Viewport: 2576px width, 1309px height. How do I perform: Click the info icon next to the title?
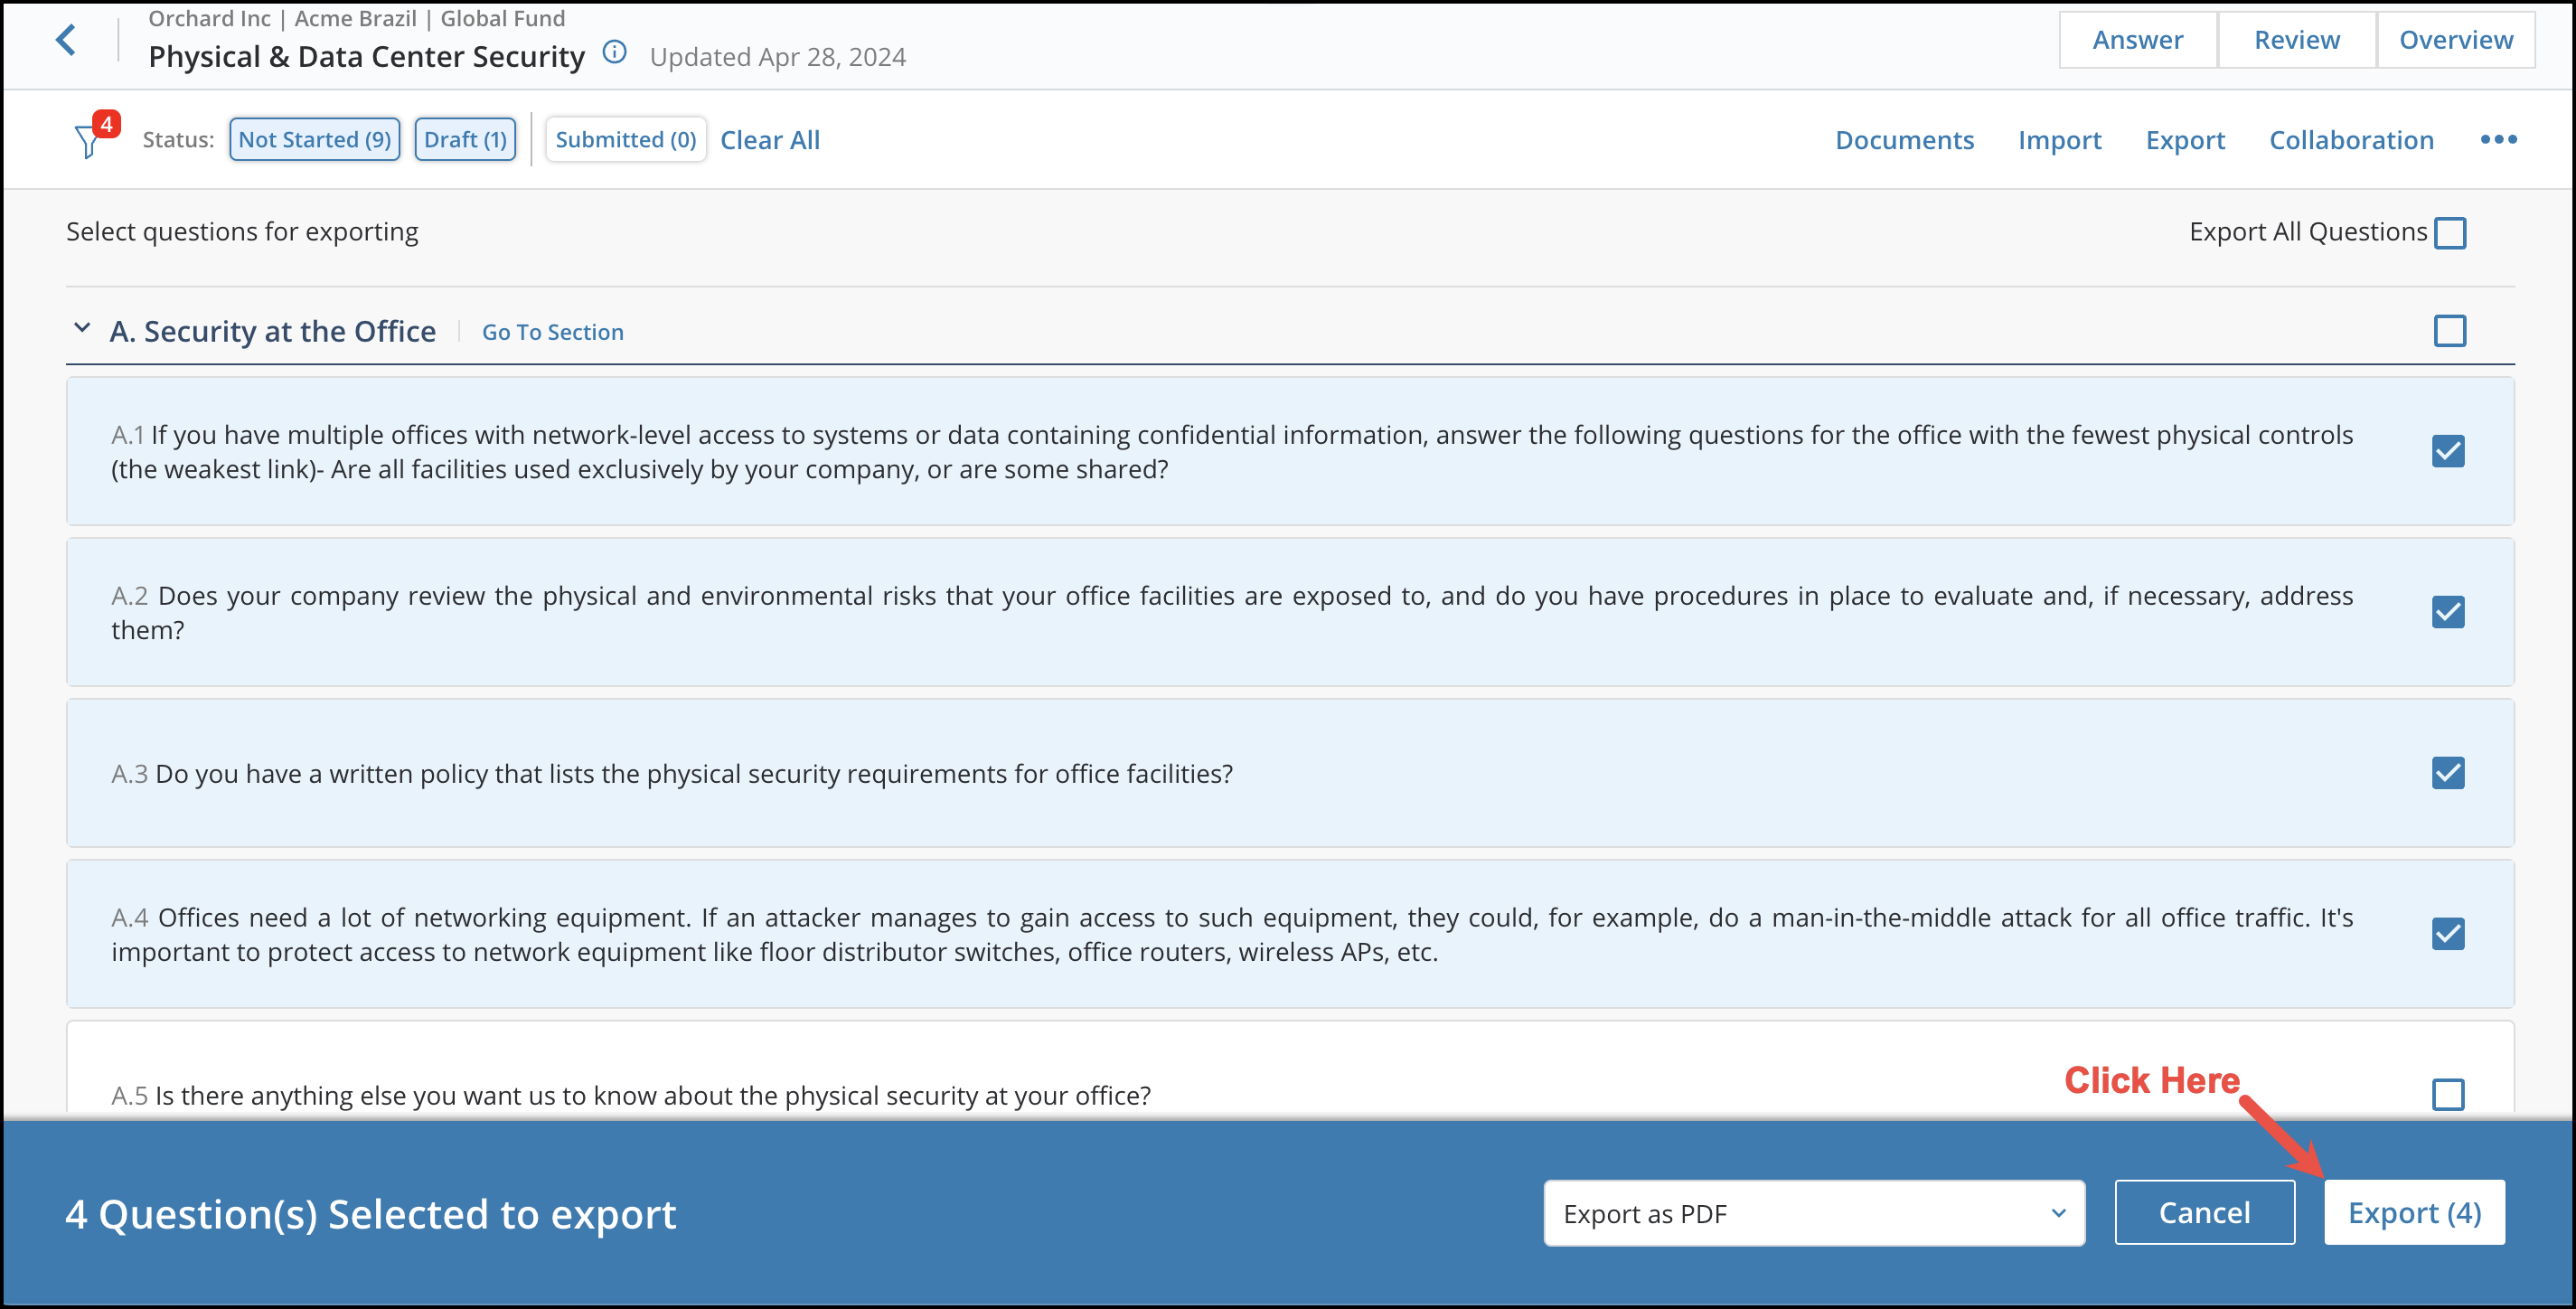(x=614, y=52)
